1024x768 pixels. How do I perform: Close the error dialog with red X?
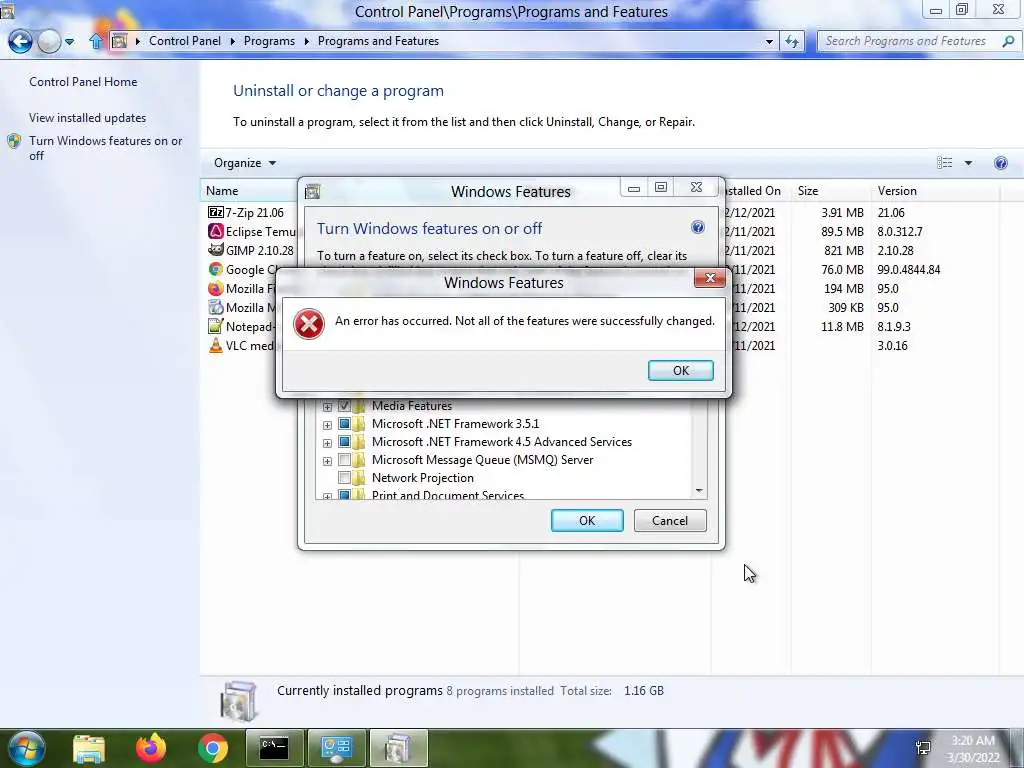(709, 278)
